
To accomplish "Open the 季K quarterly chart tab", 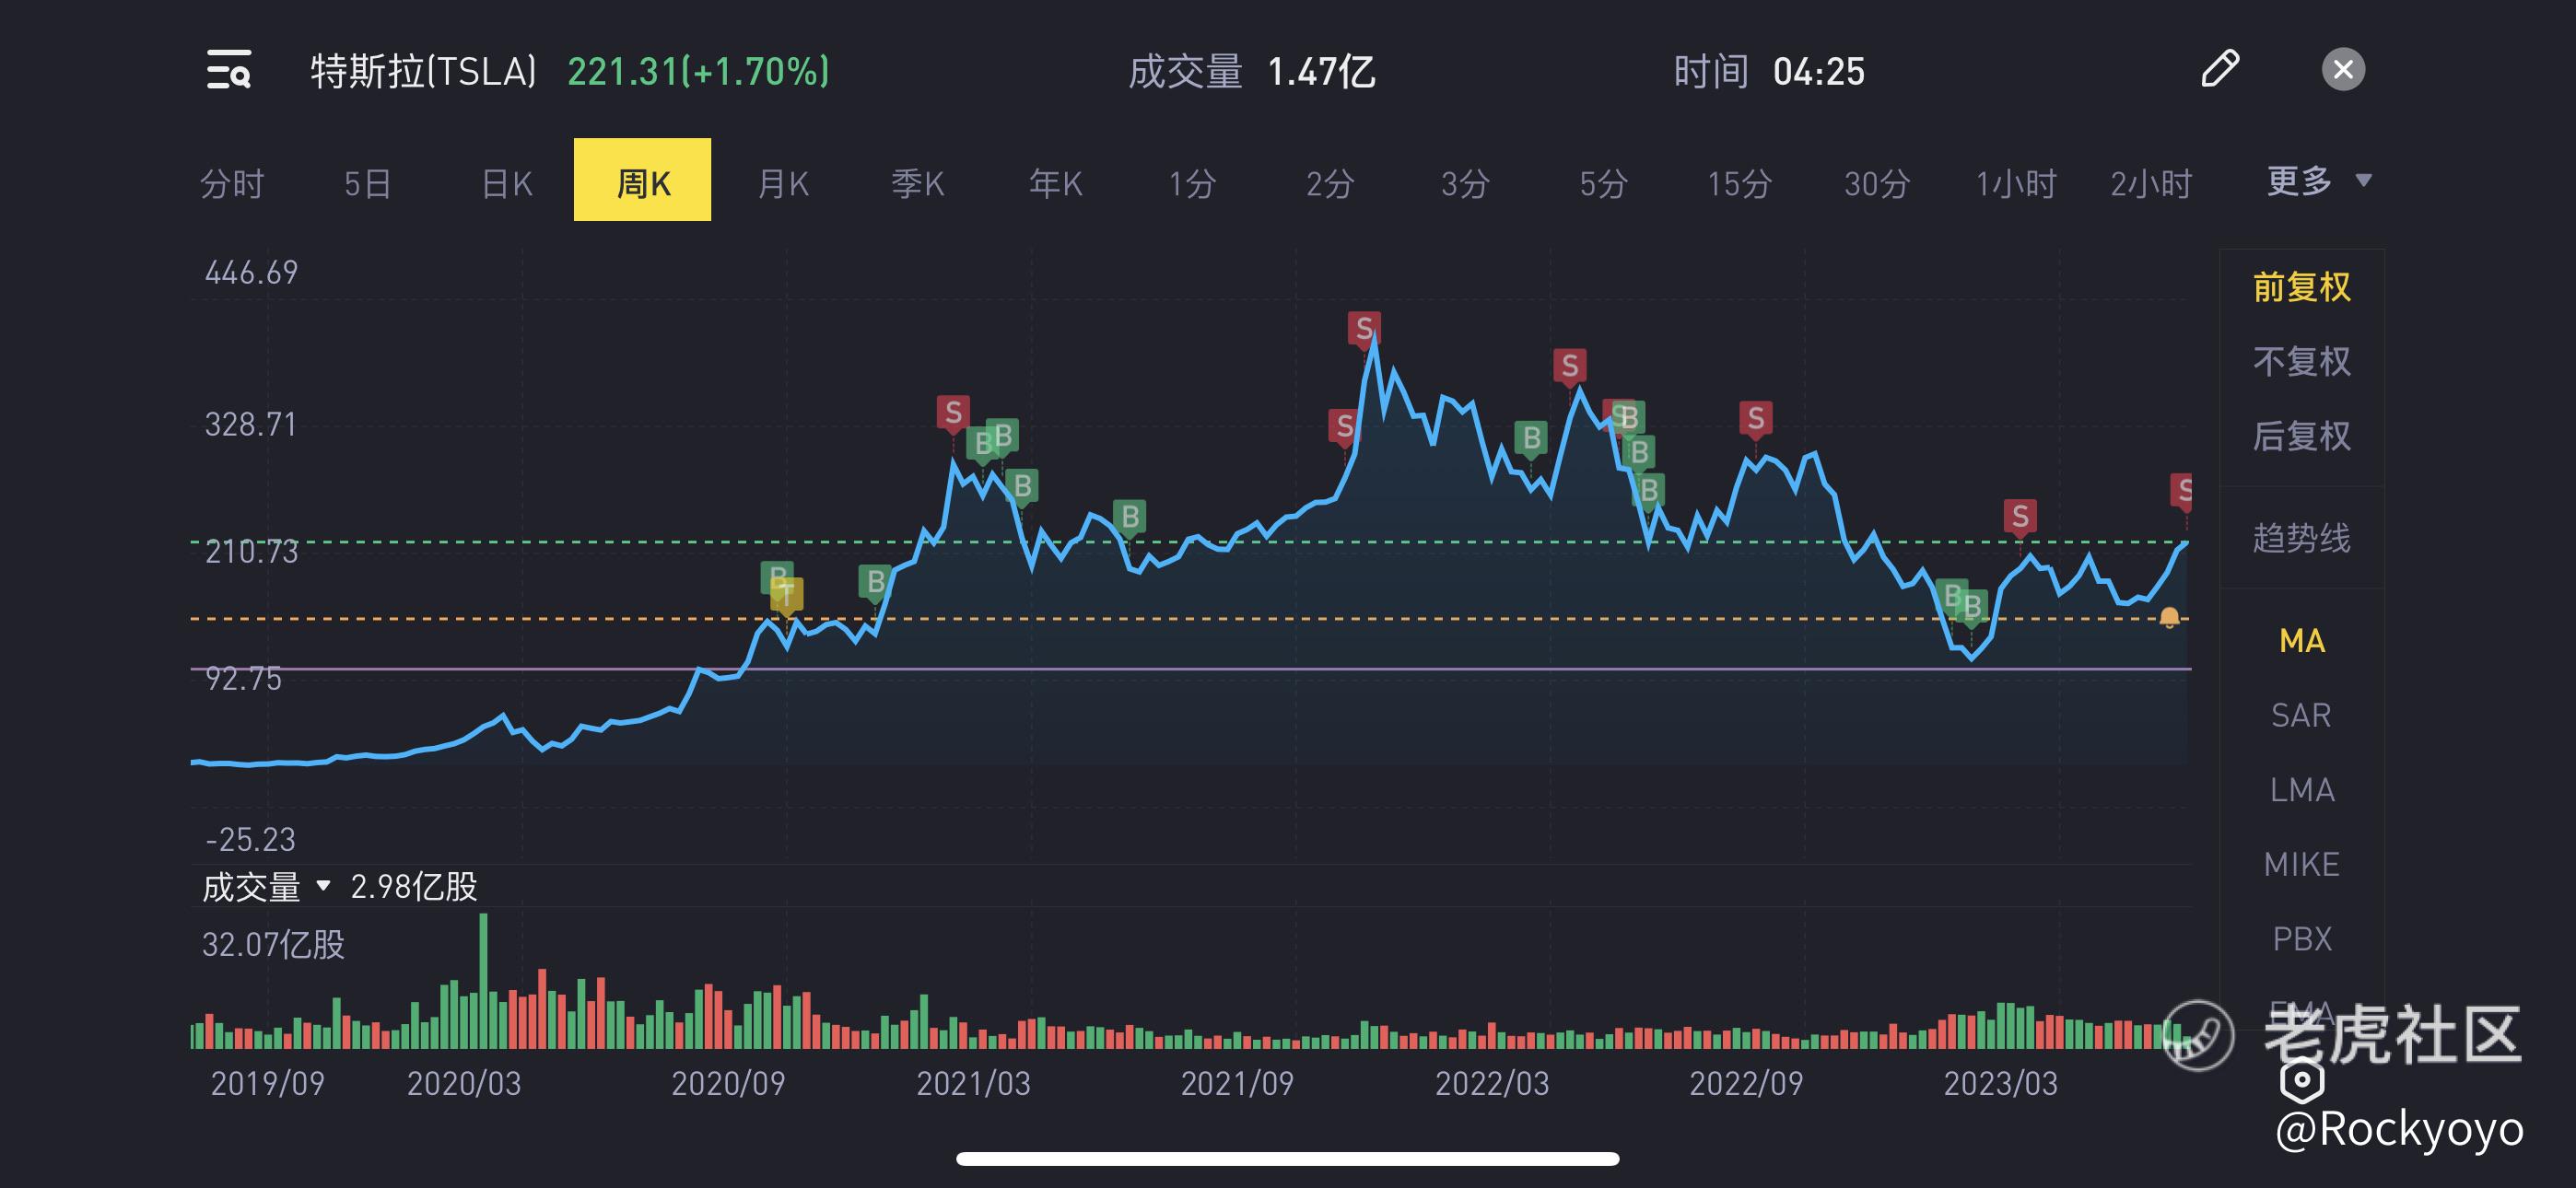I will click(x=918, y=183).
